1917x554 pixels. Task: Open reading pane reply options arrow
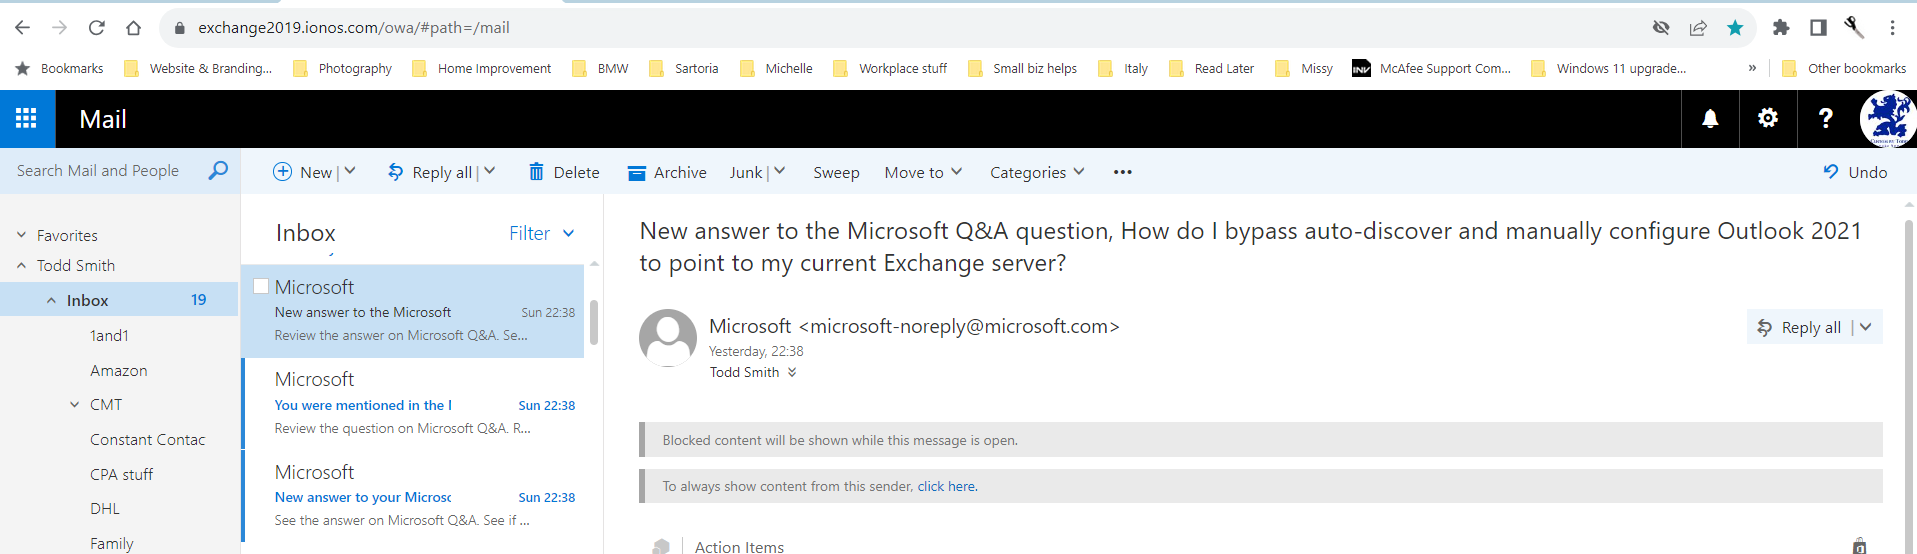(1866, 327)
